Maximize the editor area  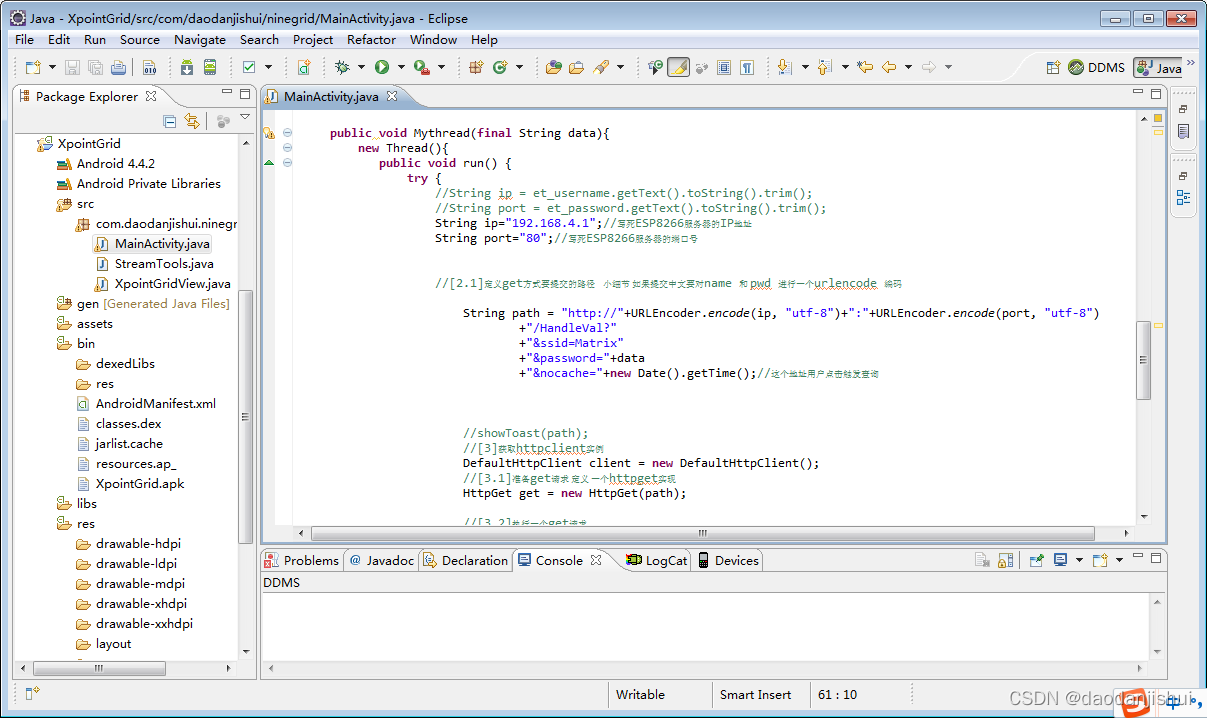pyautogui.click(x=1156, y=93)
